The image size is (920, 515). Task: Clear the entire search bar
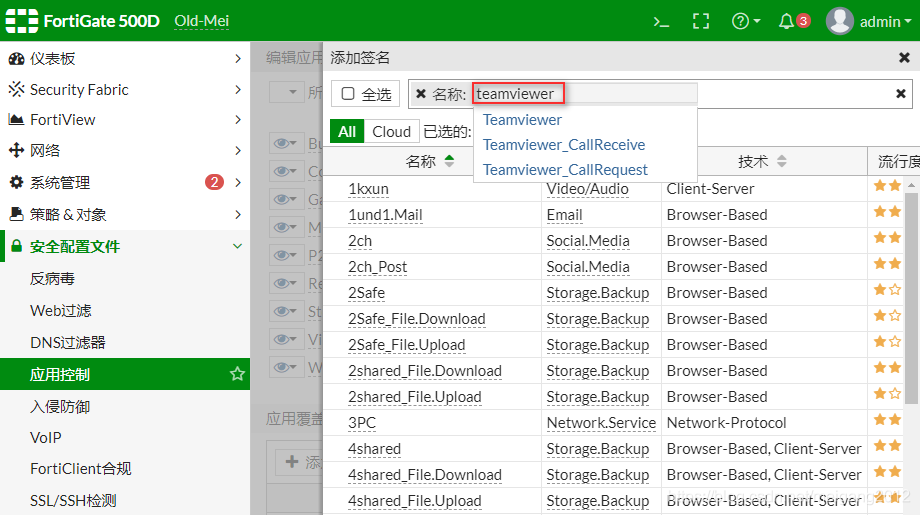[901, 94]
